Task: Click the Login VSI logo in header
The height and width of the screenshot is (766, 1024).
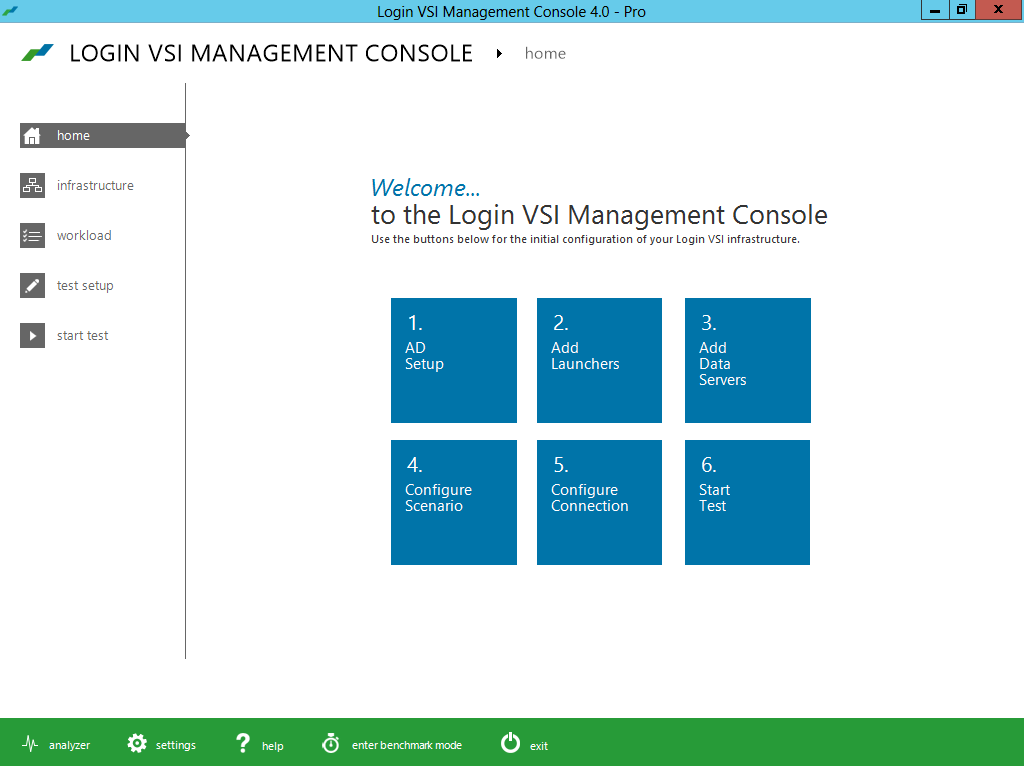Action: [x=37, y=54]
